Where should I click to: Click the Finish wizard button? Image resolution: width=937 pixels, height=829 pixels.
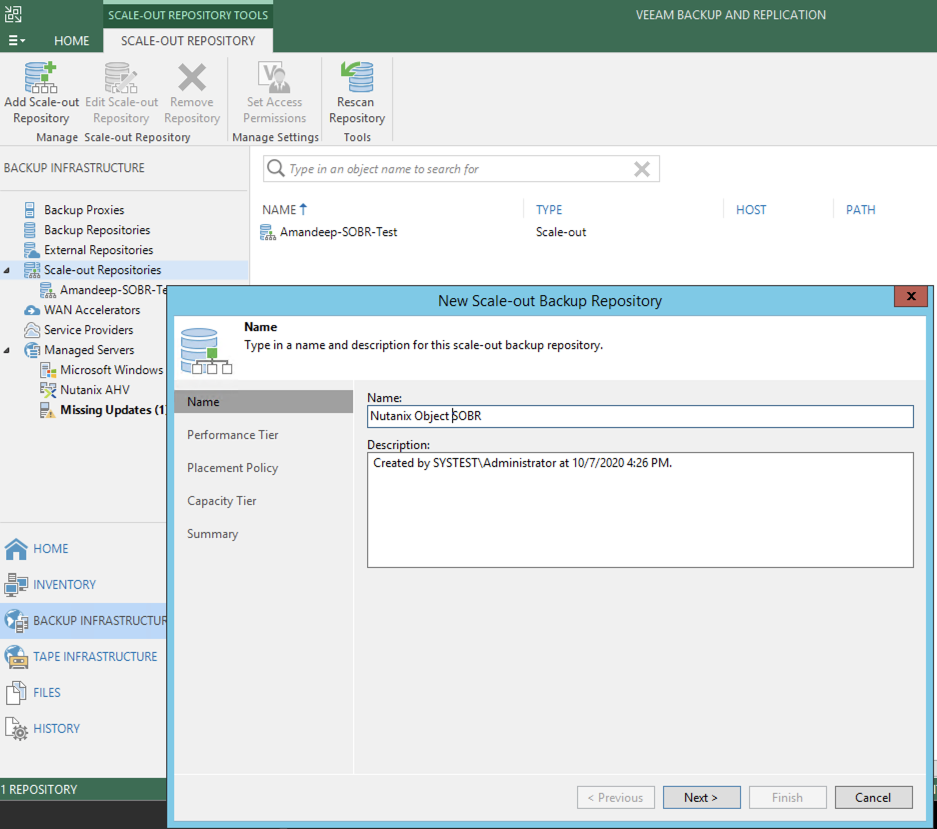tap(788, 797)
